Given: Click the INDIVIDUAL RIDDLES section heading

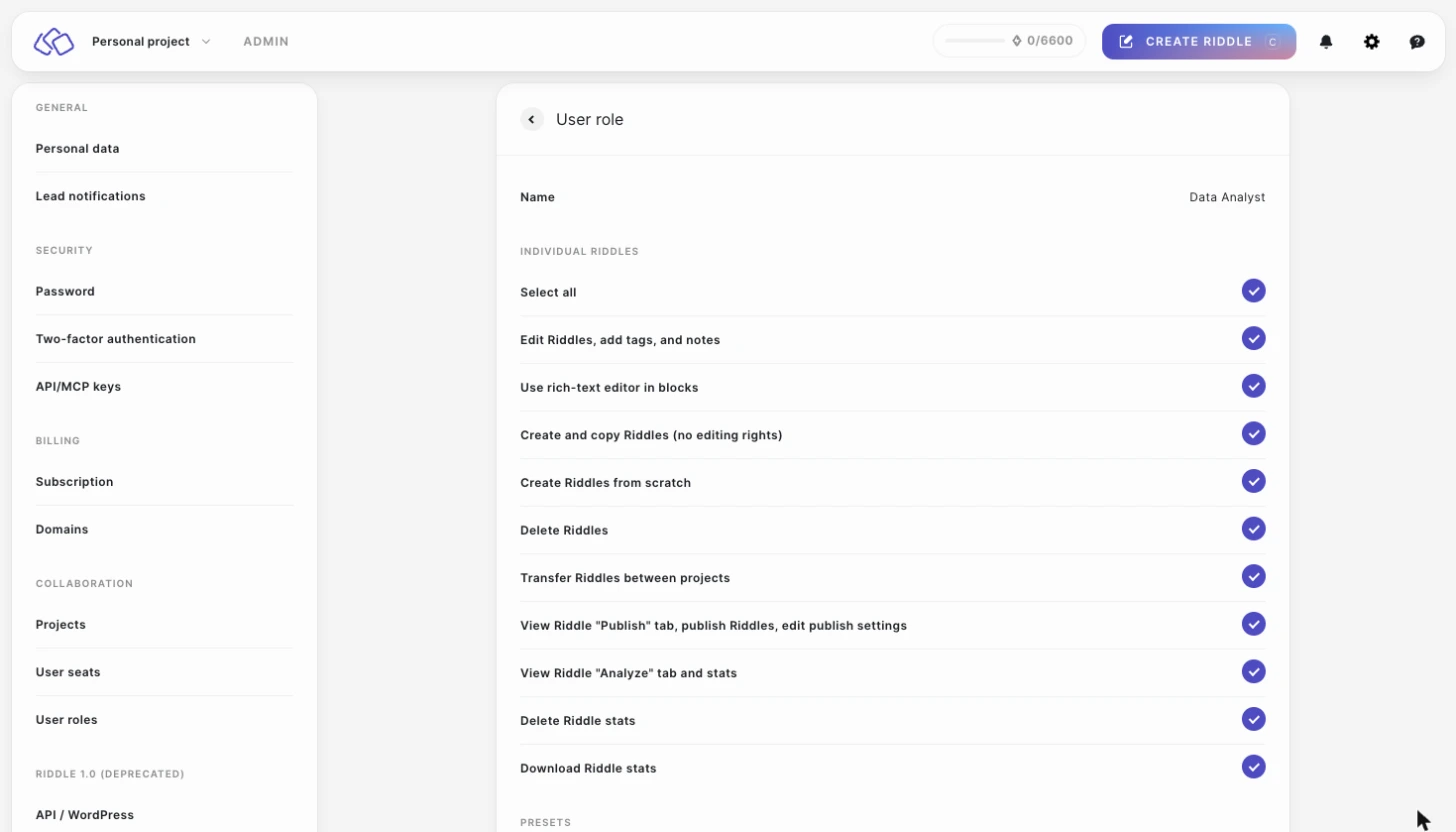Looking at the screenshot, I should click(579, 251).
